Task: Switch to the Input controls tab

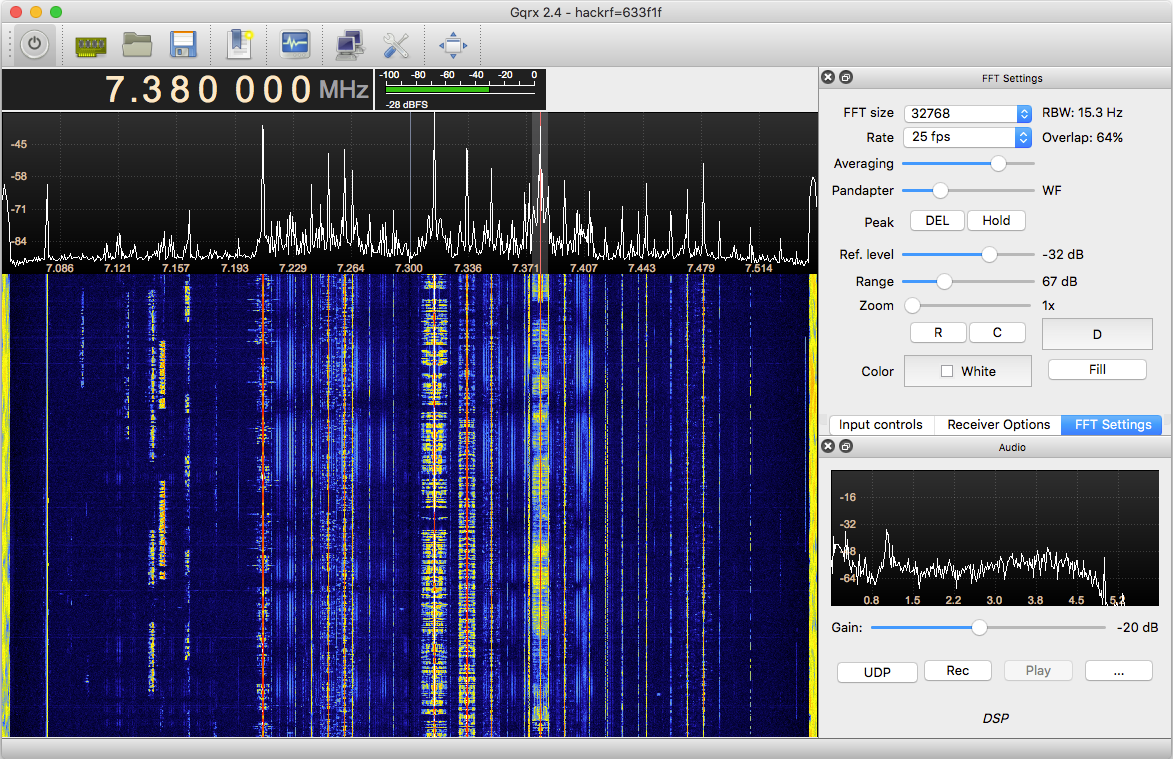Action: tap(881, 425)
